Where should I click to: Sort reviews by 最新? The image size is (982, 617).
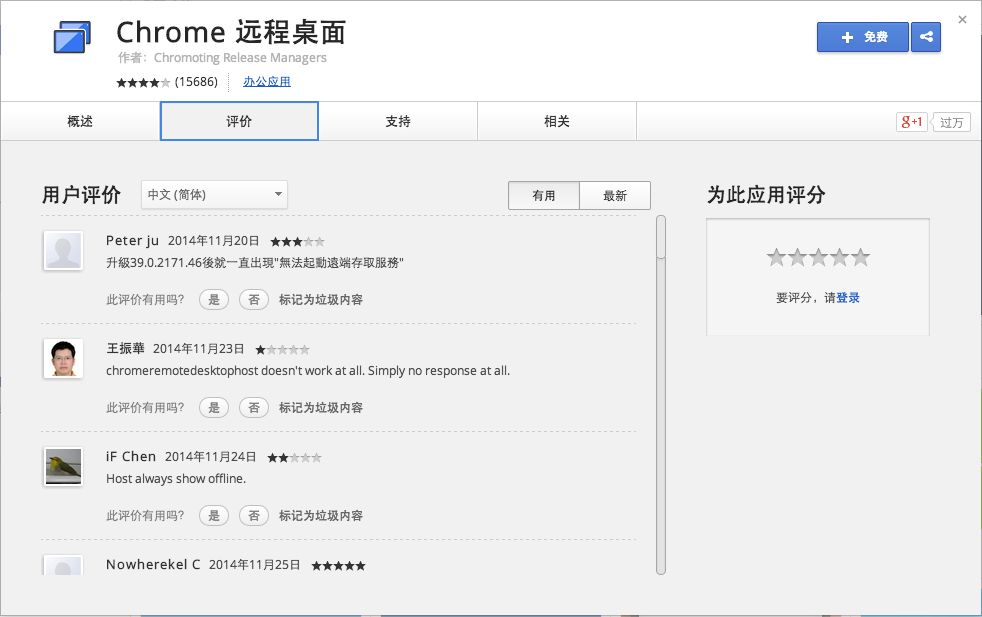click(615, 195)
